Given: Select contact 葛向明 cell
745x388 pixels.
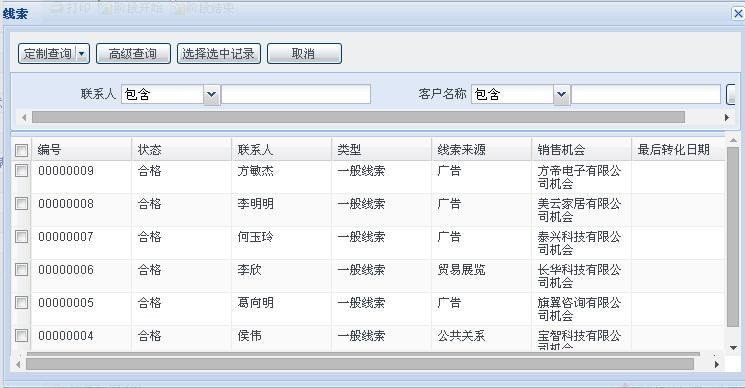Looking at the screenshot, I should 281,309.
